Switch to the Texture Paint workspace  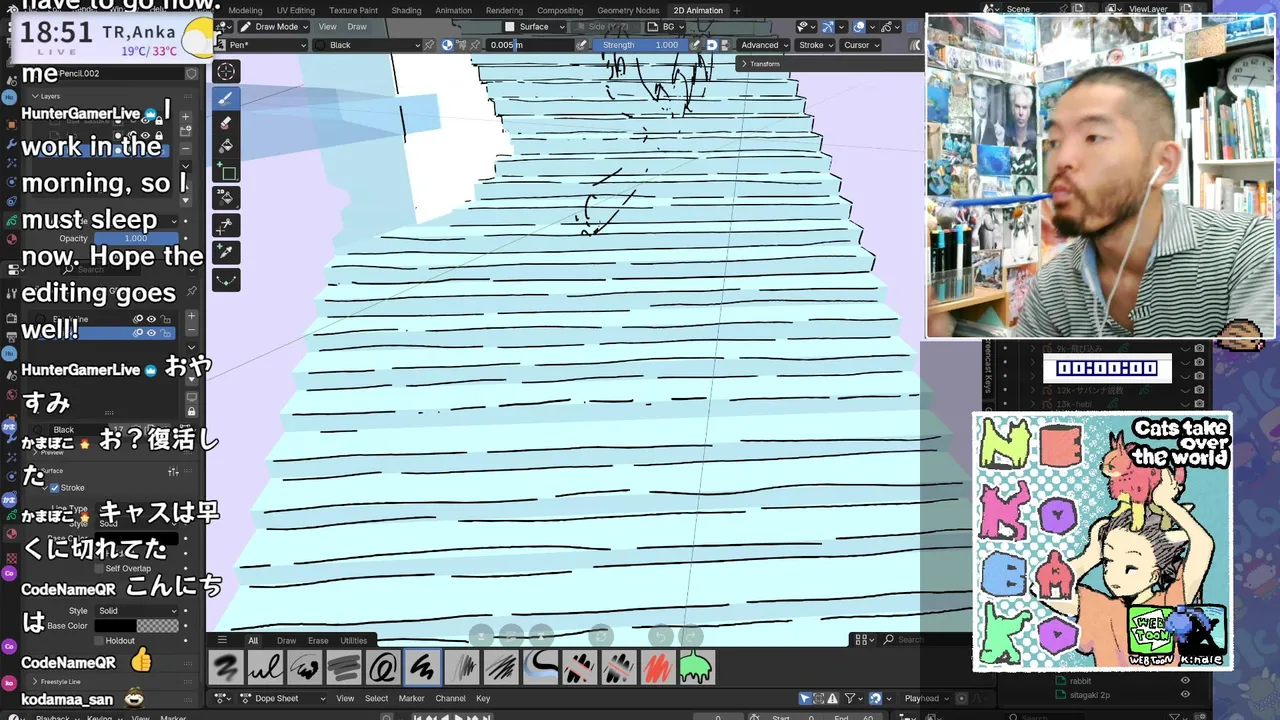click(353, 10)
